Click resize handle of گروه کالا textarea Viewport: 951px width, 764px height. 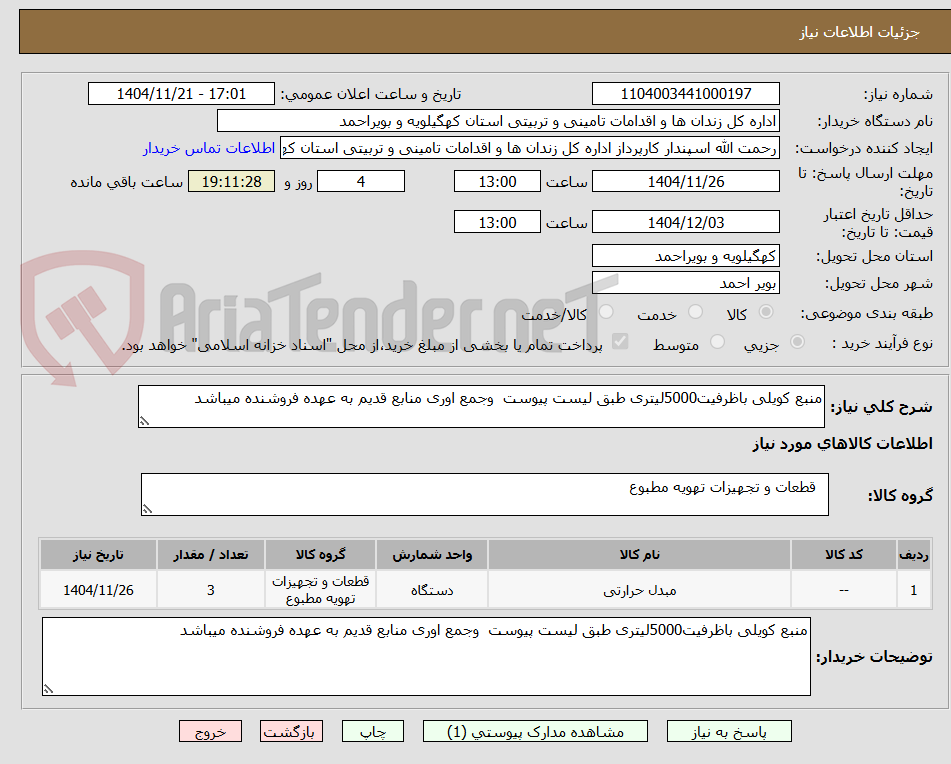click(x=147, y=509)
